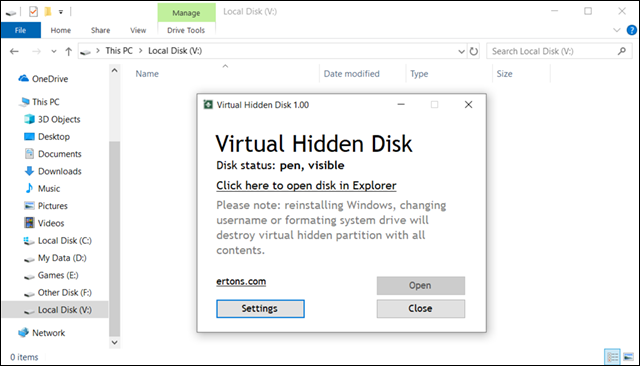This screenshot has height=366, width=640.
Task: Open the ertons.com link
Action: click(x=241, y=282)
